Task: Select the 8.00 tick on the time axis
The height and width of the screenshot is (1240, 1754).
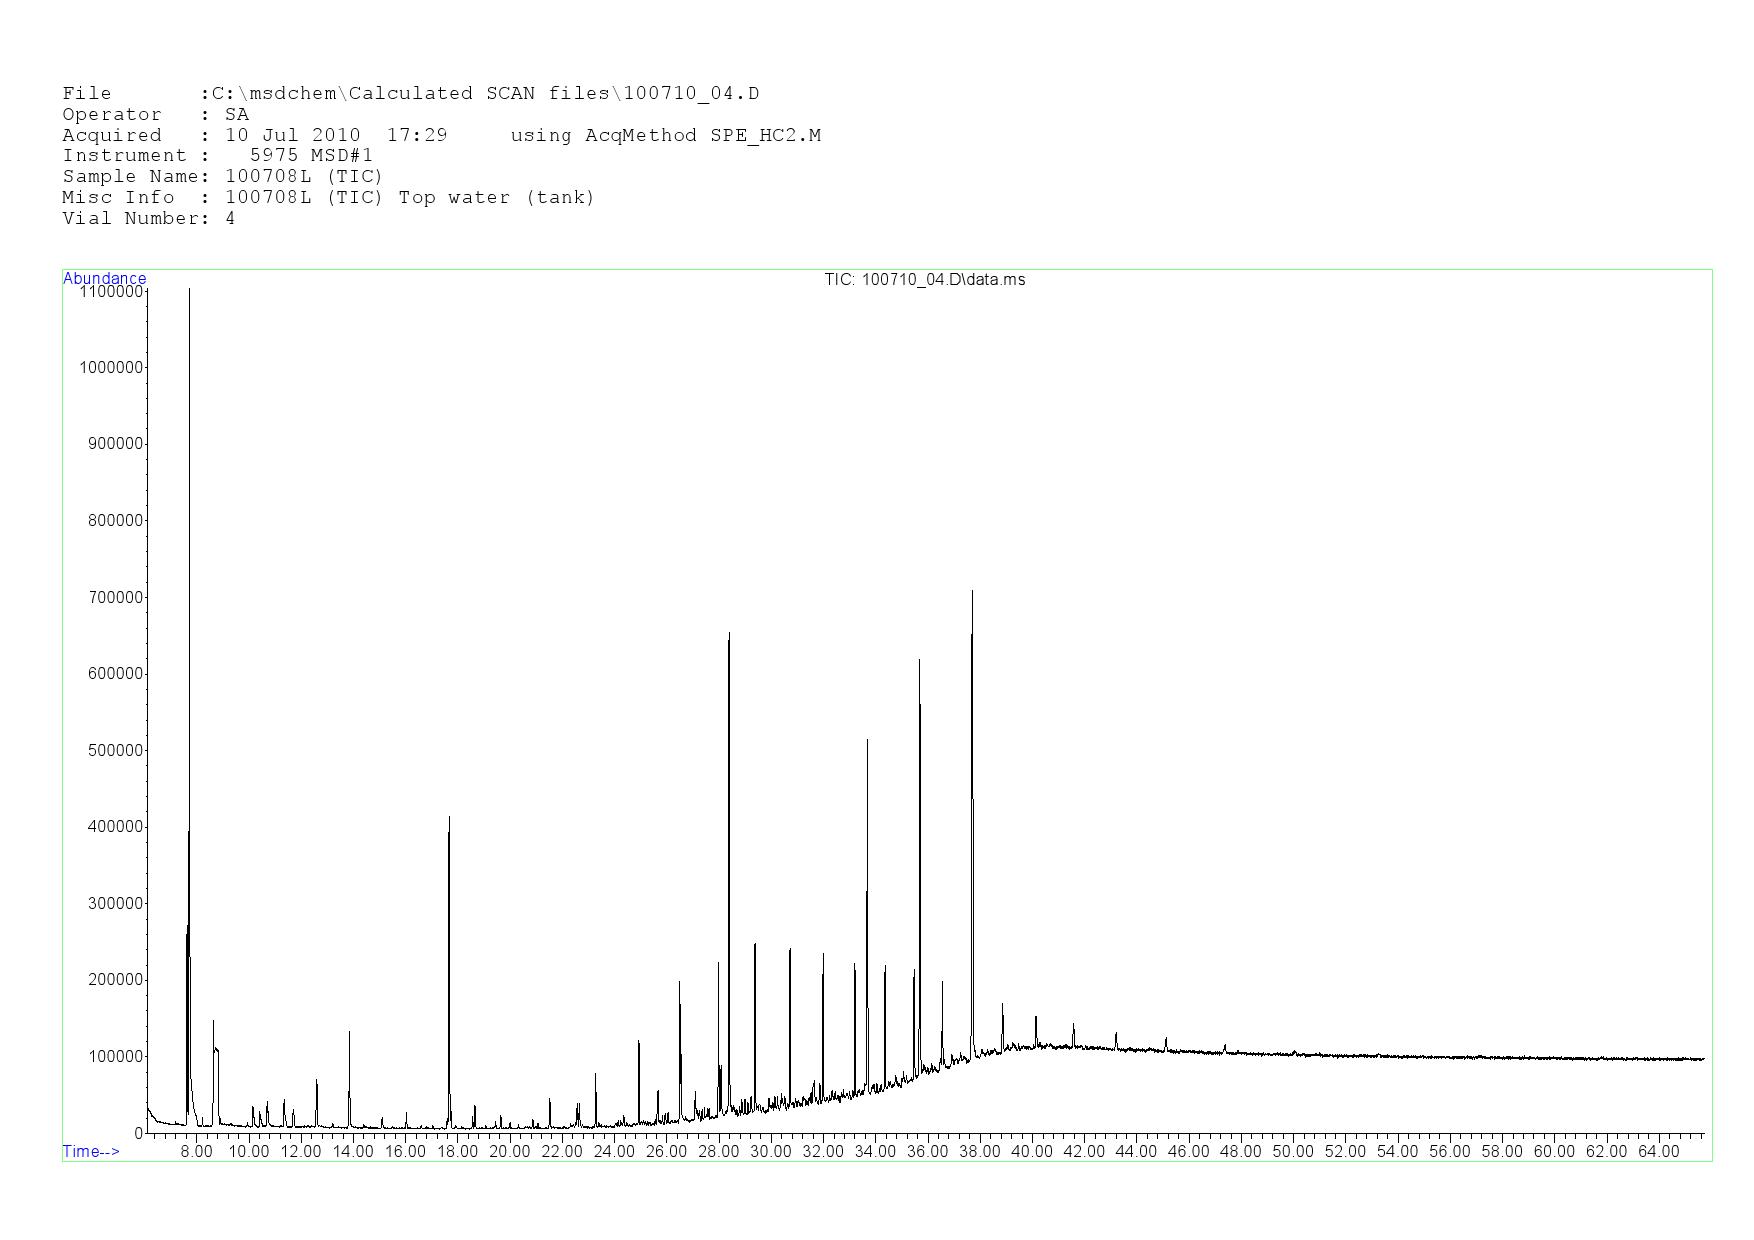Action: (196, 1151)
